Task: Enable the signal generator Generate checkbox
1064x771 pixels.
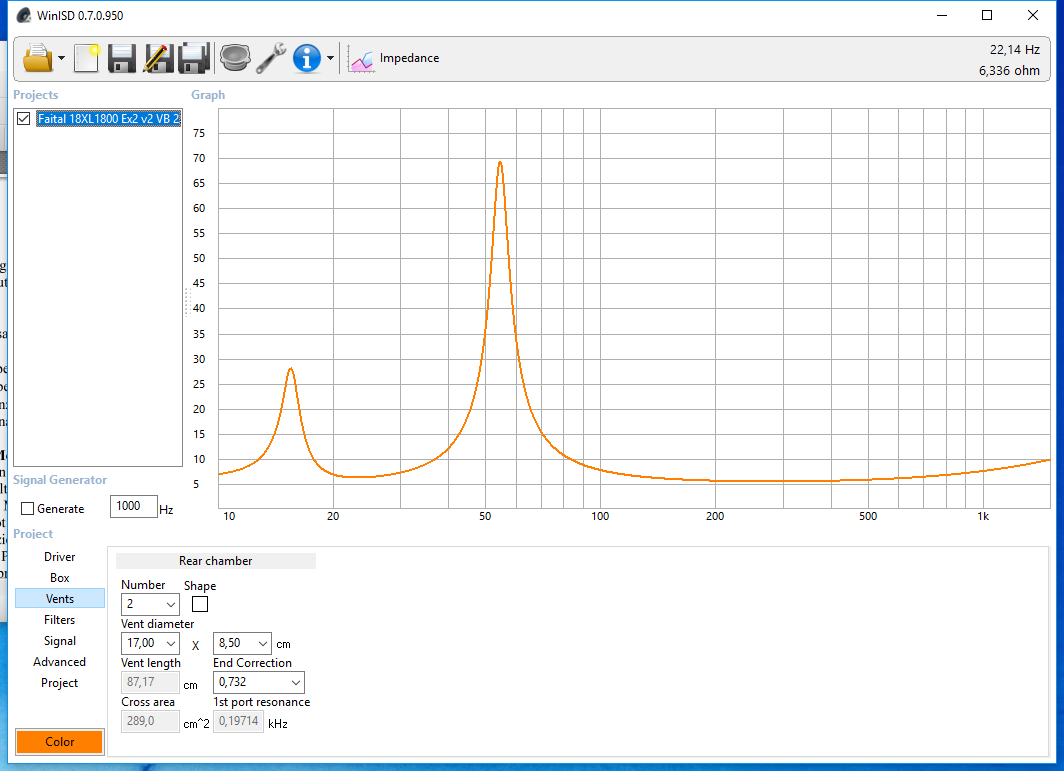Action: click(28, 509)
